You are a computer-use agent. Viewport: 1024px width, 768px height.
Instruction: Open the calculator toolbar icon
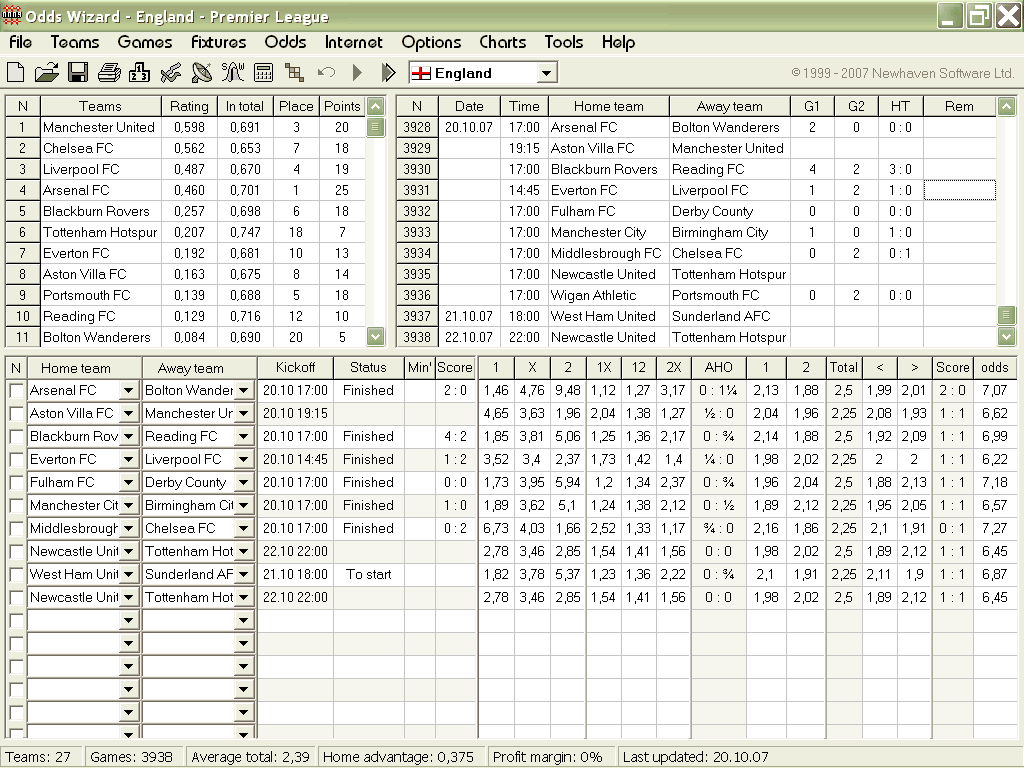click(x=264, y=72)
